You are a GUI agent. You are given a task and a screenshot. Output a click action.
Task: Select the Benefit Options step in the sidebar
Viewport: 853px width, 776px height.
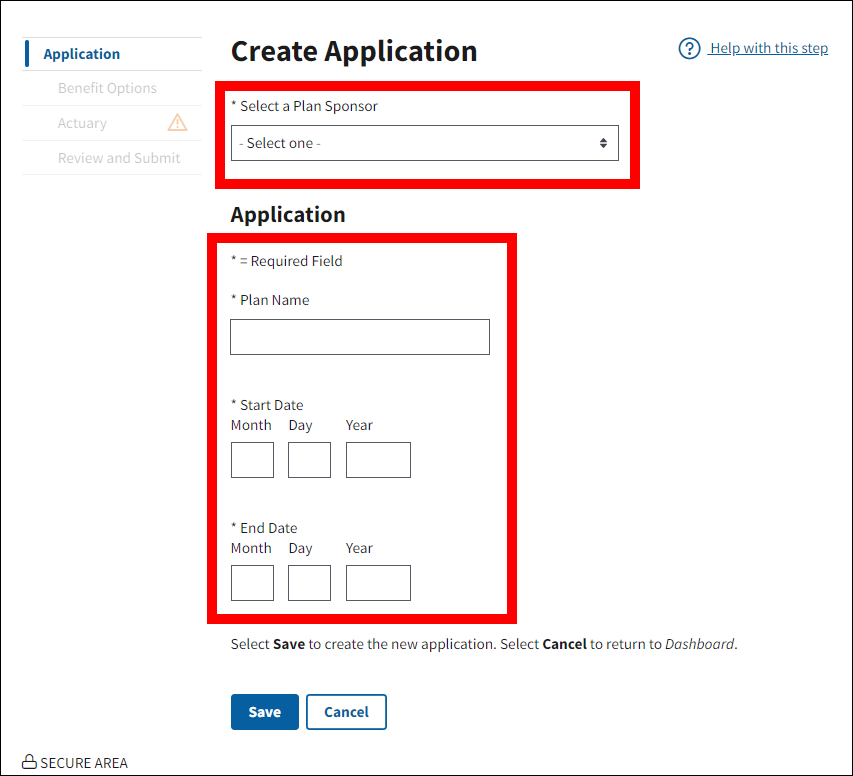pos(107,88)
